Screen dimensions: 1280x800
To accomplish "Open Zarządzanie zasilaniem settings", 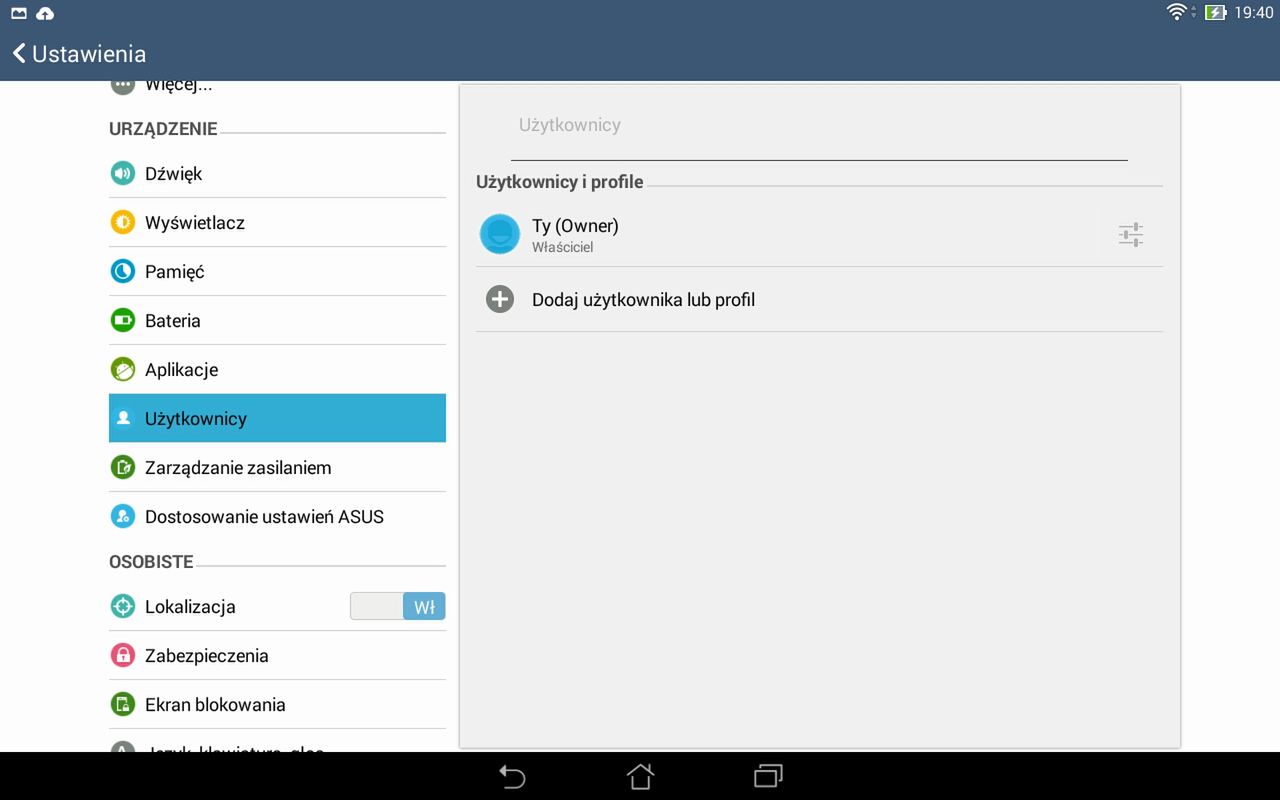I will (x=277, y=467).
